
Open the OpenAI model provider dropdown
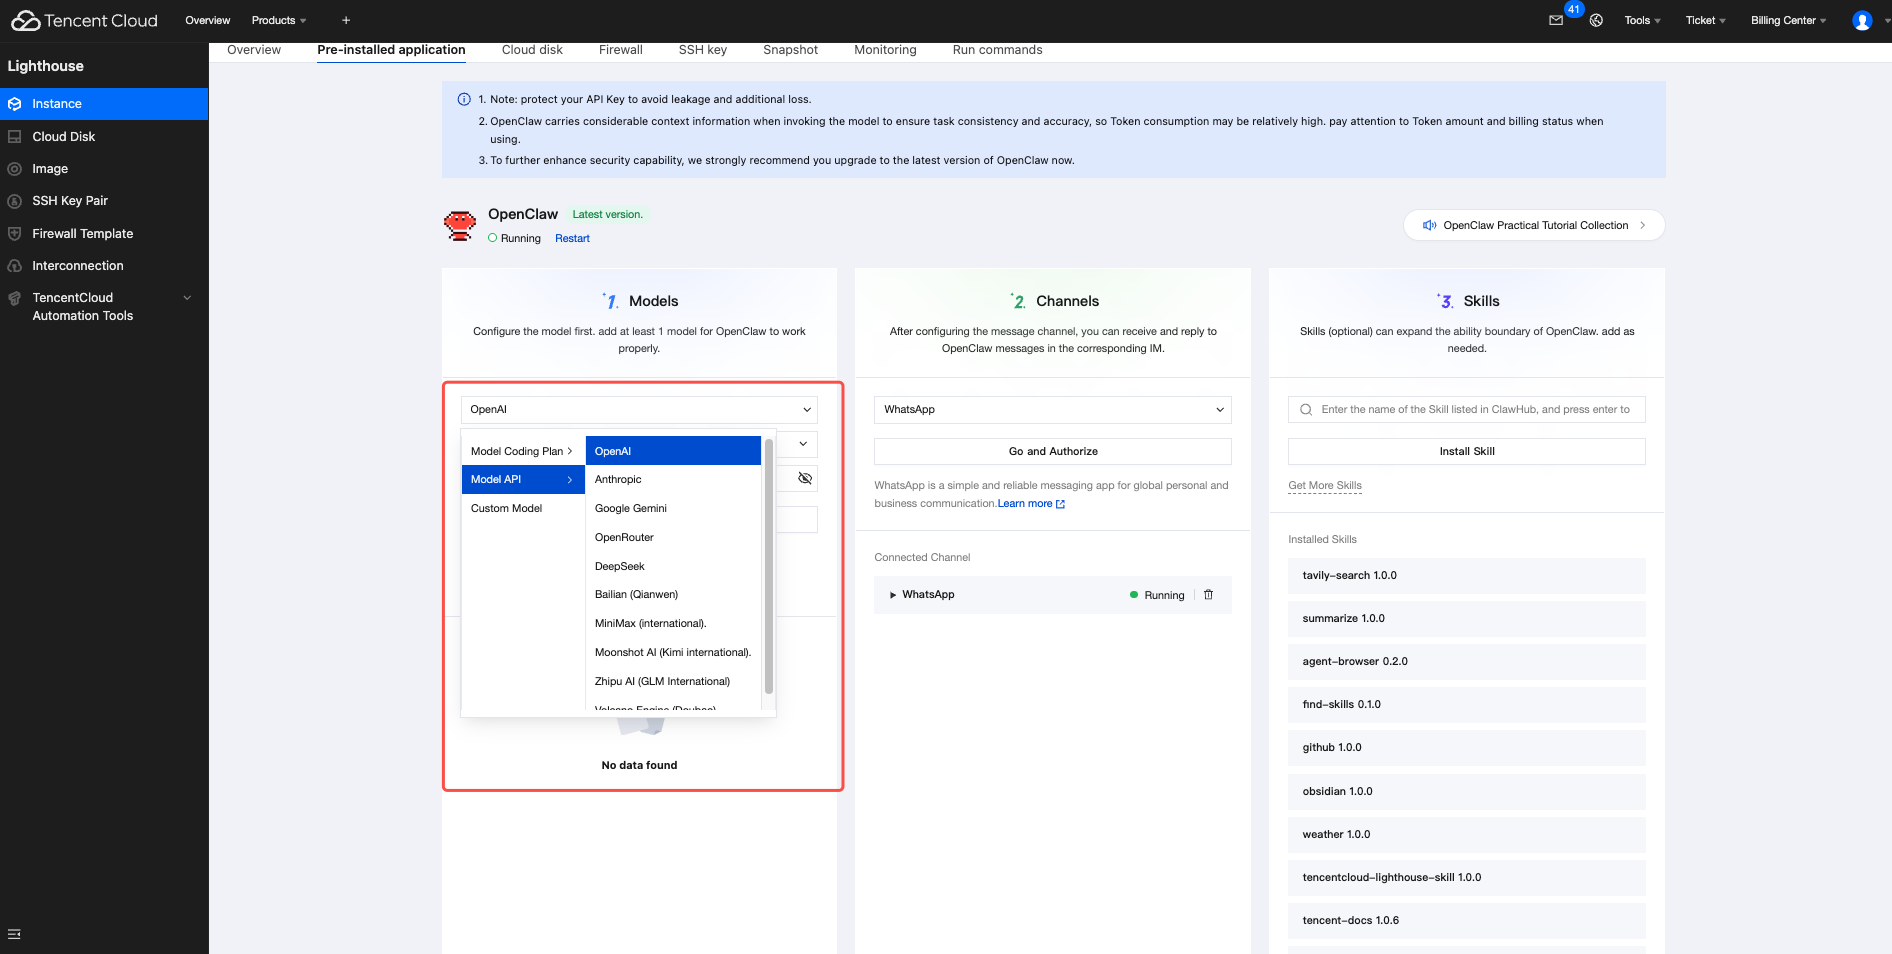tap(639, 410)
